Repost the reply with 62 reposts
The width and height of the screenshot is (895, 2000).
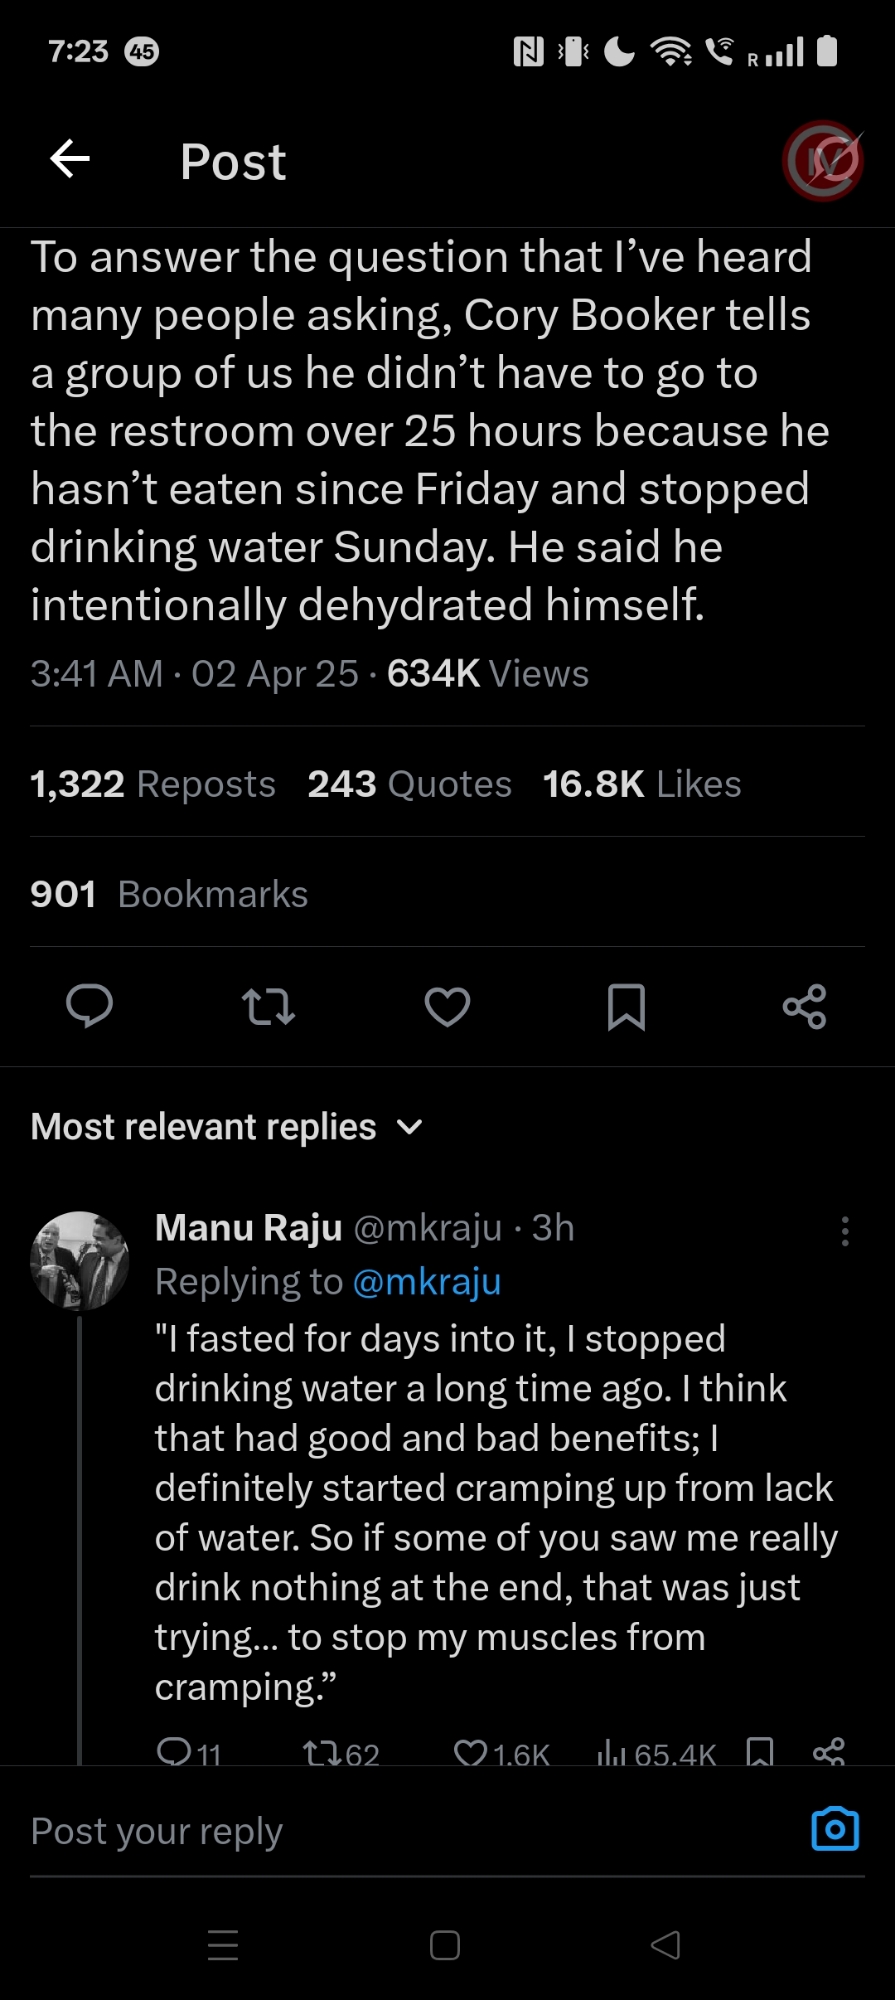(321, 1751)
